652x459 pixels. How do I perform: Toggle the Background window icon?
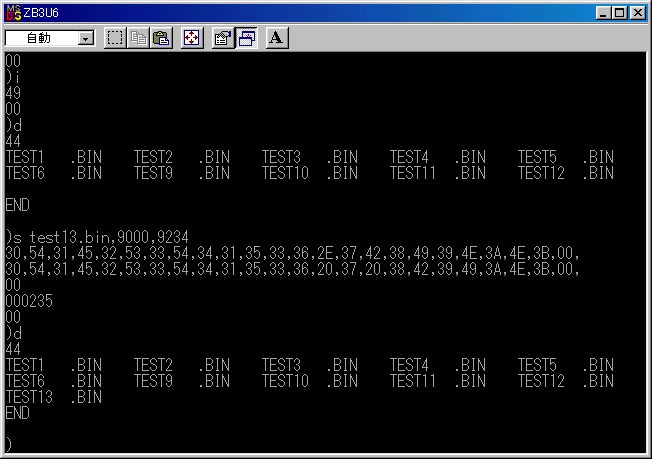click(x=247, y=38)
